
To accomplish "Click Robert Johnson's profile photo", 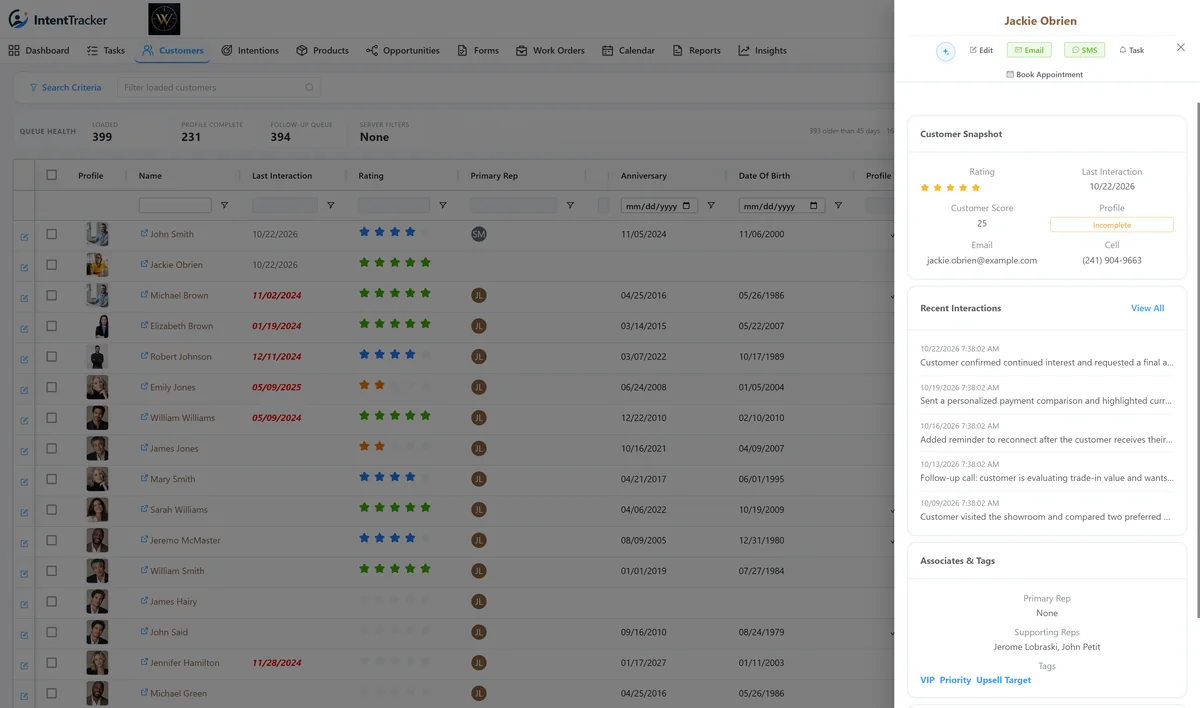I will coord(97,357).
